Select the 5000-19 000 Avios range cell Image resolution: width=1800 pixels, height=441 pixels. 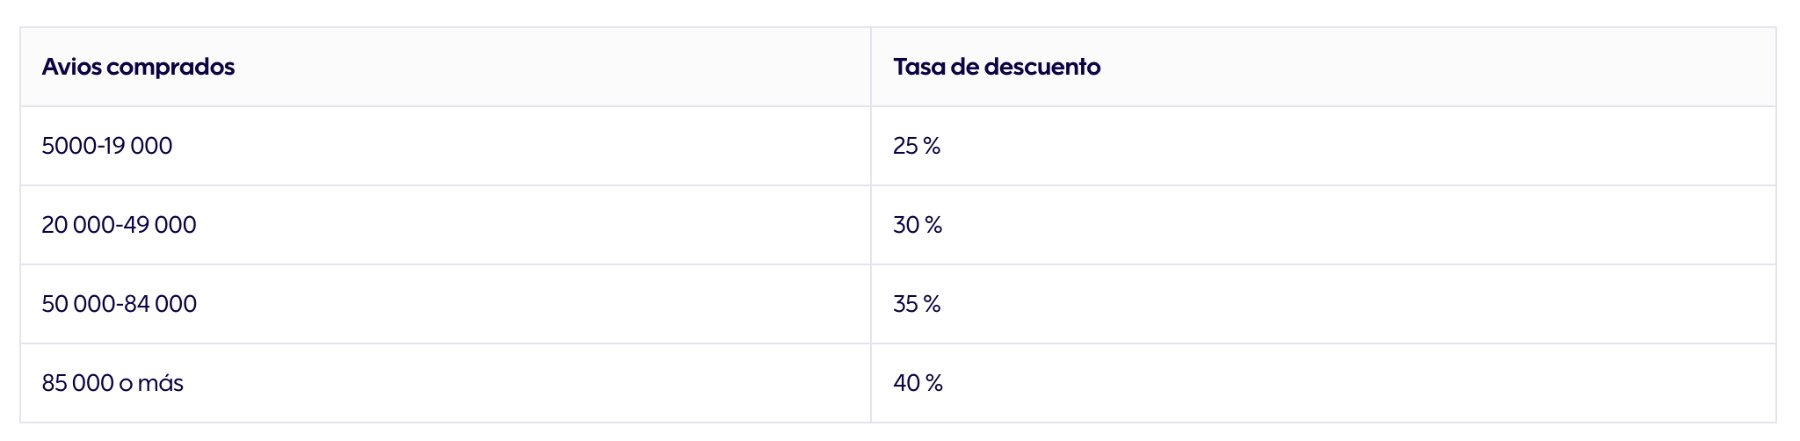pos(107,146)
